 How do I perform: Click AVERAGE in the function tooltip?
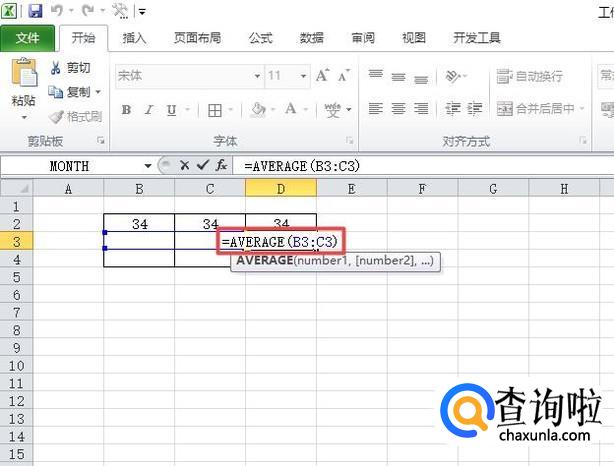click(x=265, y=260)
